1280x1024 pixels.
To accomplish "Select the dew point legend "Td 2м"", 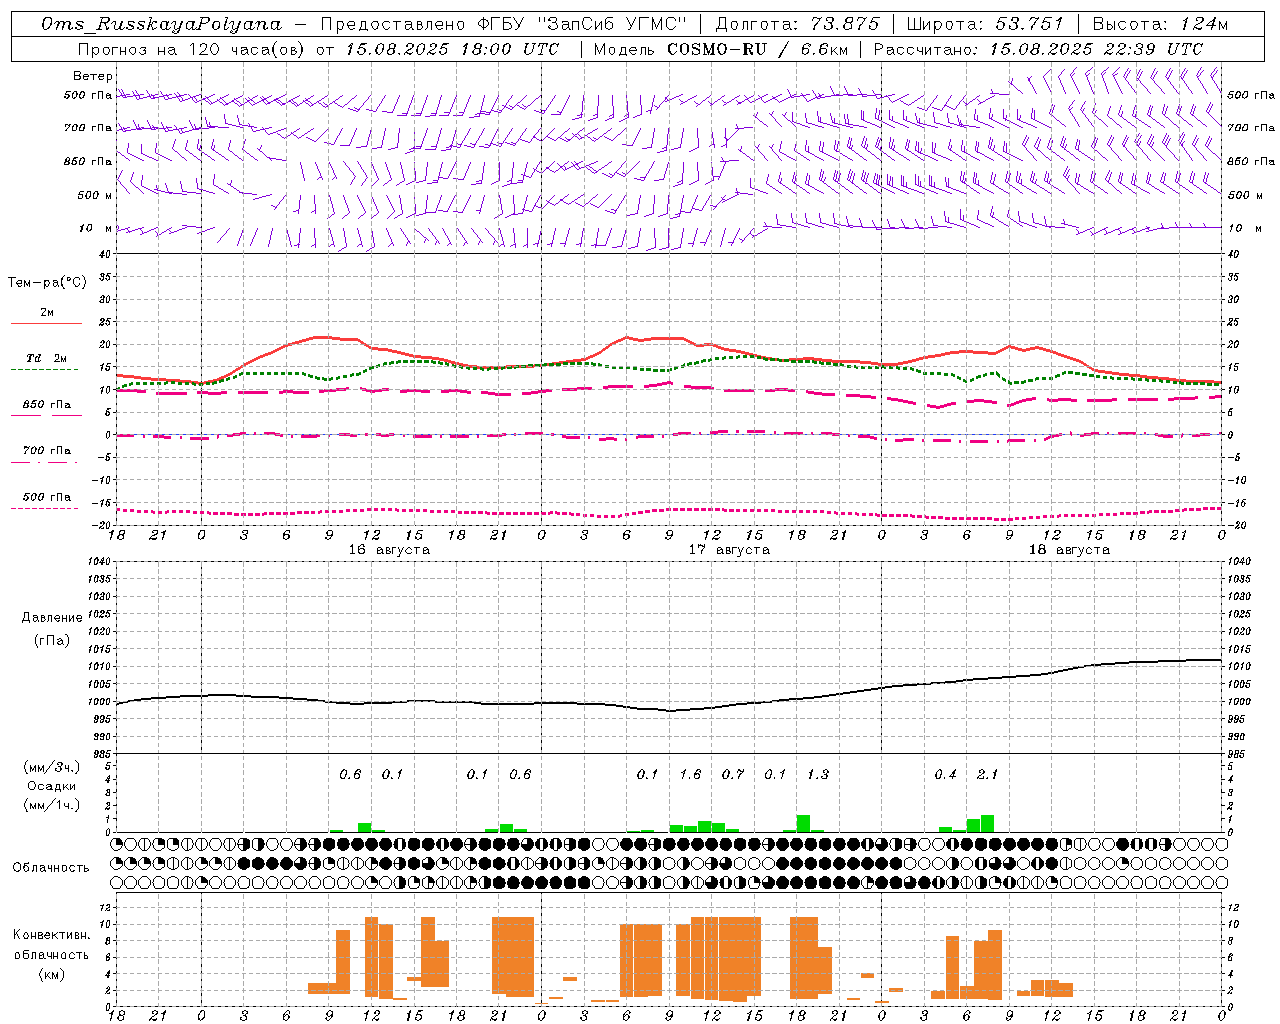I will click(46, 358).
